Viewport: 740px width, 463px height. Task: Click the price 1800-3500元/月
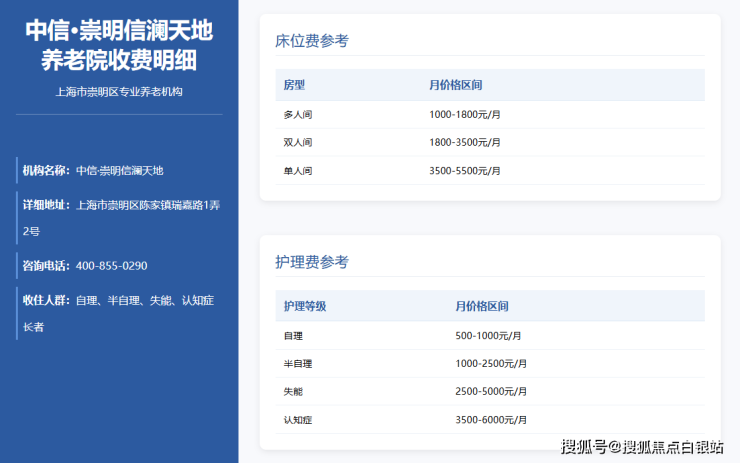pos(465,143)
